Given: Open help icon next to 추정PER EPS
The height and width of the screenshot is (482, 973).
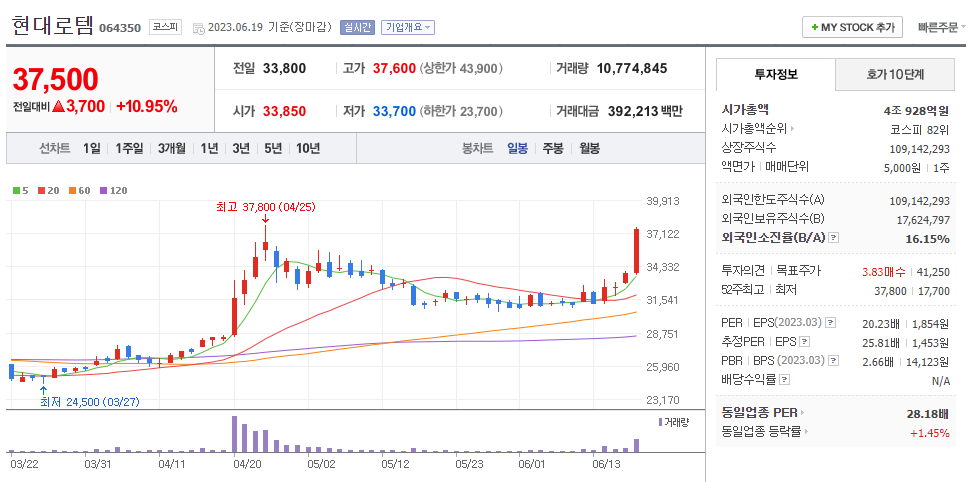Looking at the screenshot, I should (x=804, y=342).
